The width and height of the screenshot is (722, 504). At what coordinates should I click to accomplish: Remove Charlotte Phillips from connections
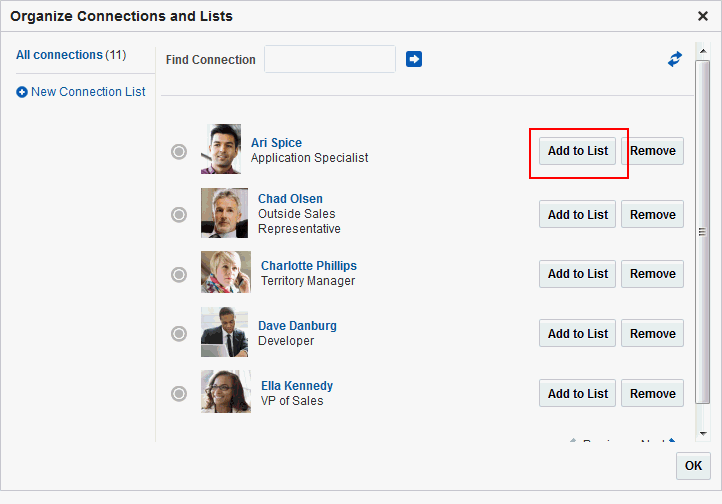[652, 274]
